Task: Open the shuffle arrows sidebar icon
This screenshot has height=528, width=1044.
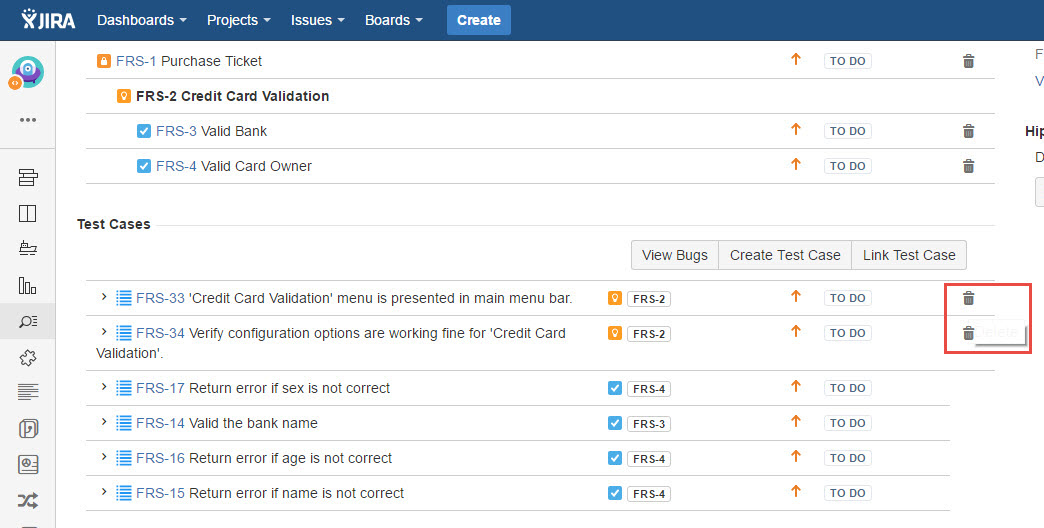Action: tap(27, 500)
